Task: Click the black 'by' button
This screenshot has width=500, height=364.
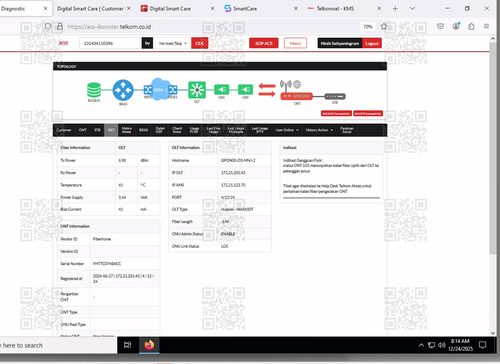Action: (x=147, y=43)
